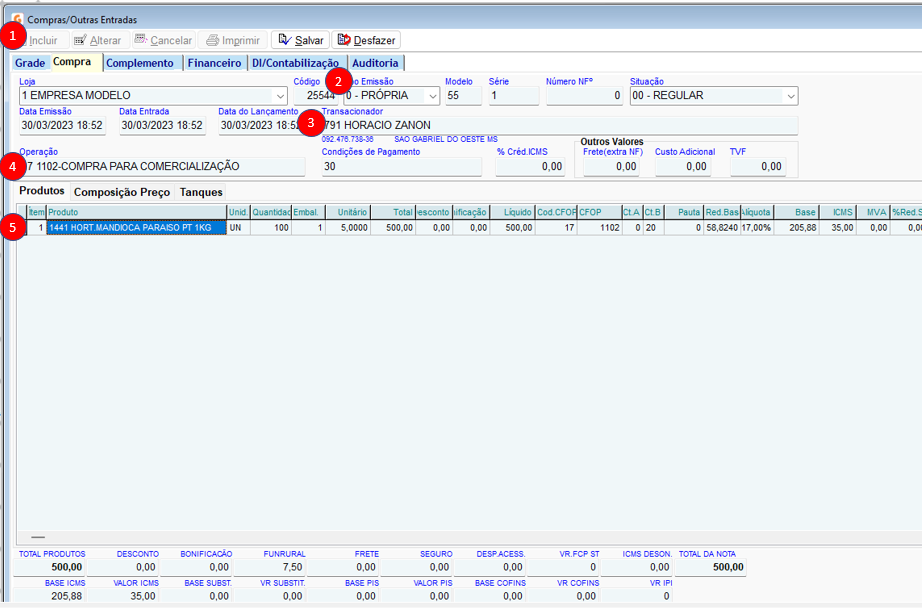Click the Unitário column header
922x608 pixels.
(x=348, y=212)
